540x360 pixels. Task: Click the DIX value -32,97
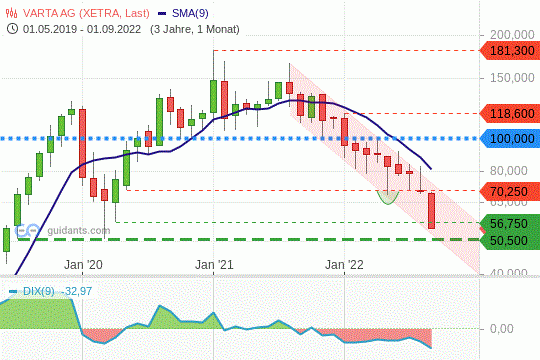[x=76, y=291]
